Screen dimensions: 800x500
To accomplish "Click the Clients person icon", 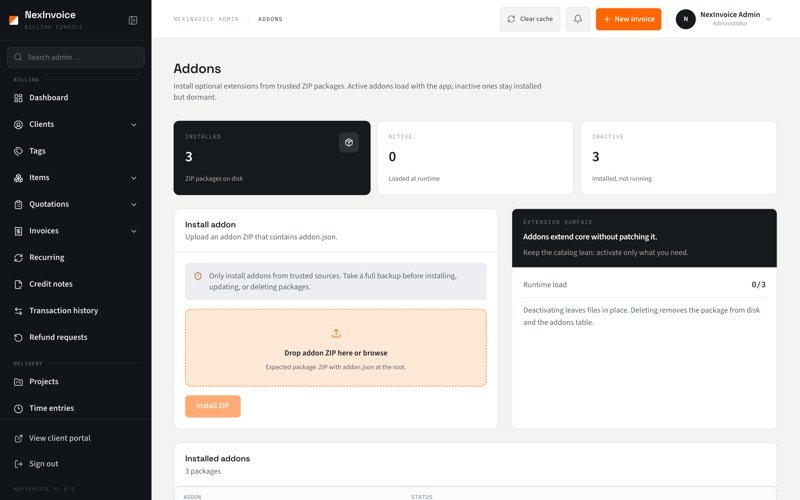I will click(x=18, y=124).
